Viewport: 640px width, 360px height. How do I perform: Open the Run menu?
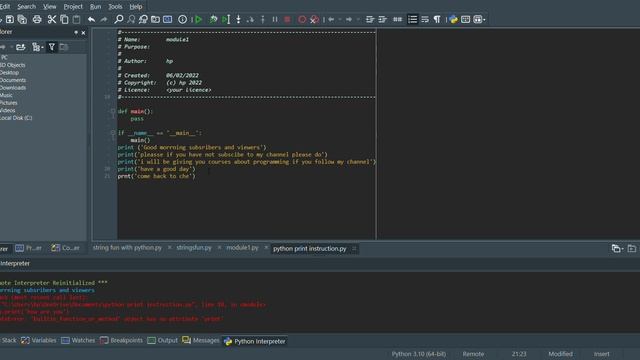coord(96,7)
